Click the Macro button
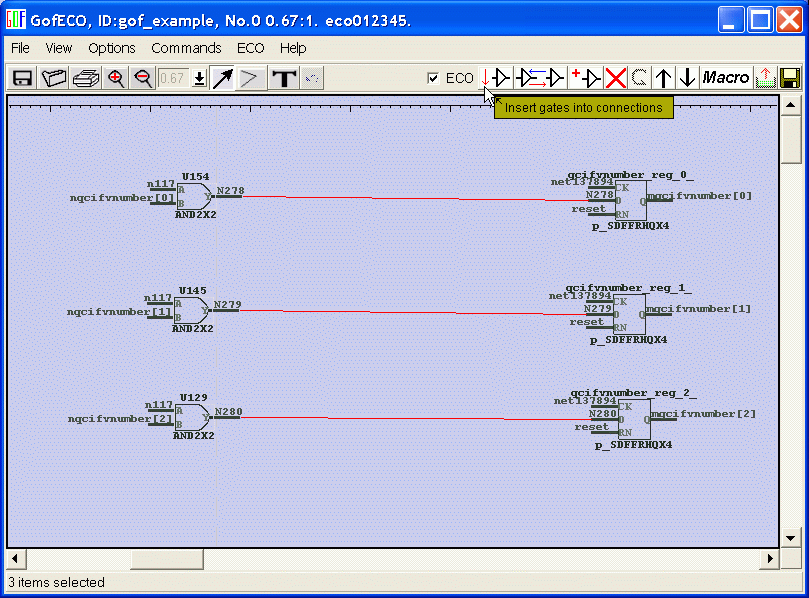Image resolution: width=809 pixels, height=598 pixels. coord(726,78)
